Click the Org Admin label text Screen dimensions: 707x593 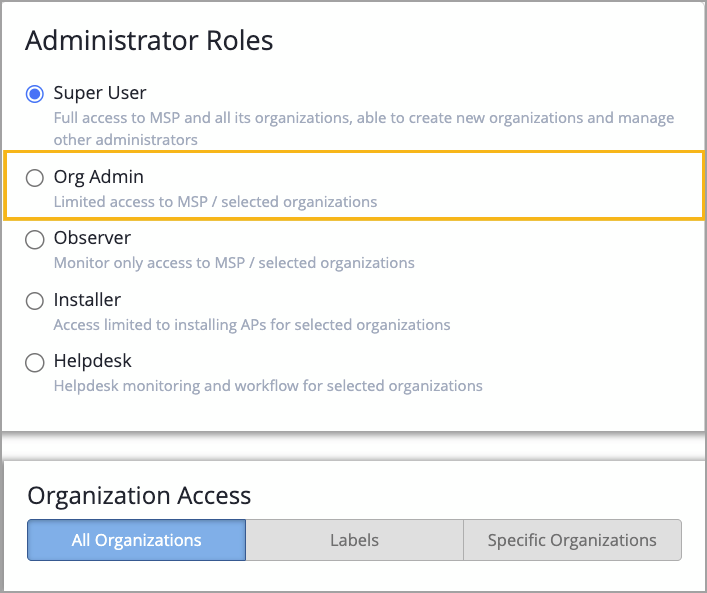pos(99,177)
